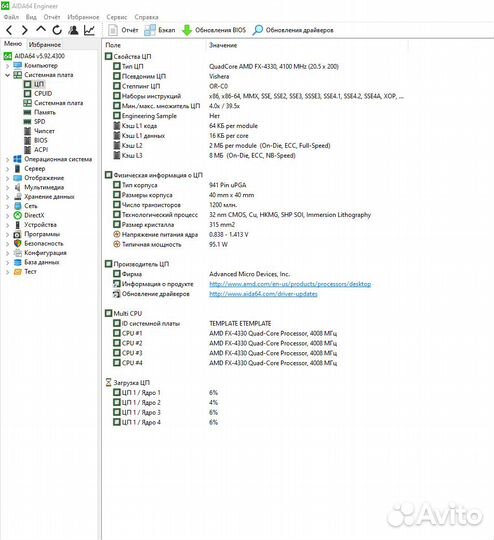This screenshot has width=494, height=540.
Task: Select ACPI item in the tree
Action: (x=36, y=149)
